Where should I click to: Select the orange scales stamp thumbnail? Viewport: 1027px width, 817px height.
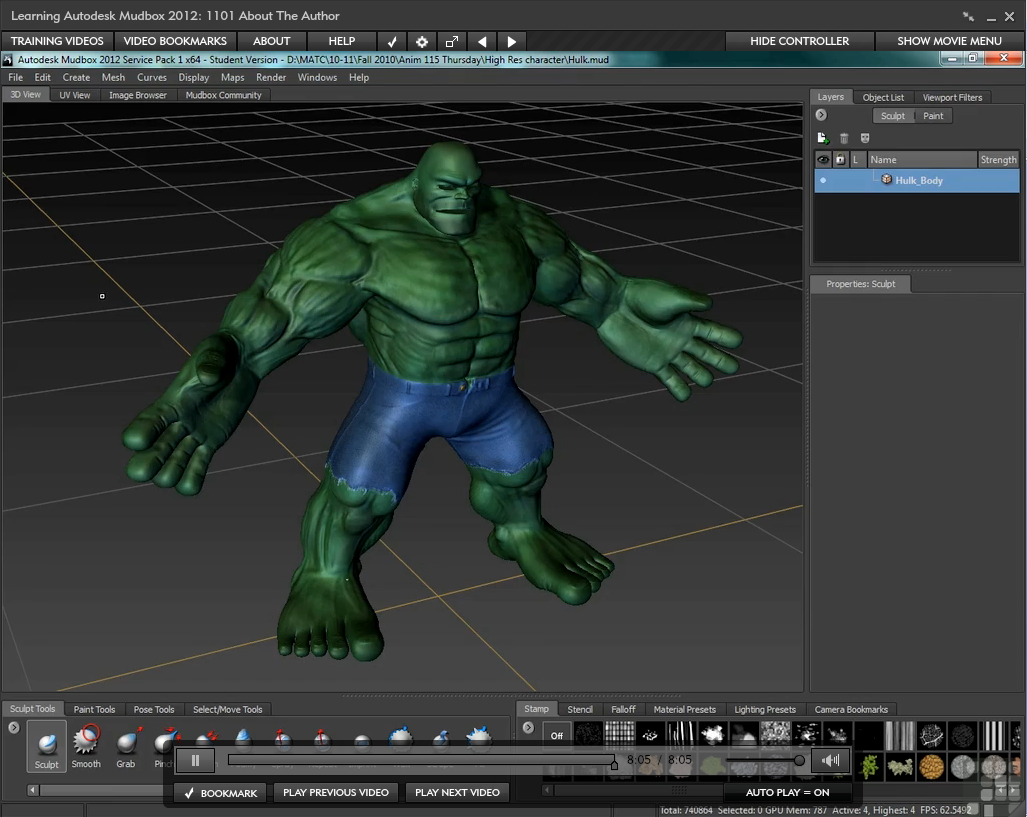click(x=931, y=766)
